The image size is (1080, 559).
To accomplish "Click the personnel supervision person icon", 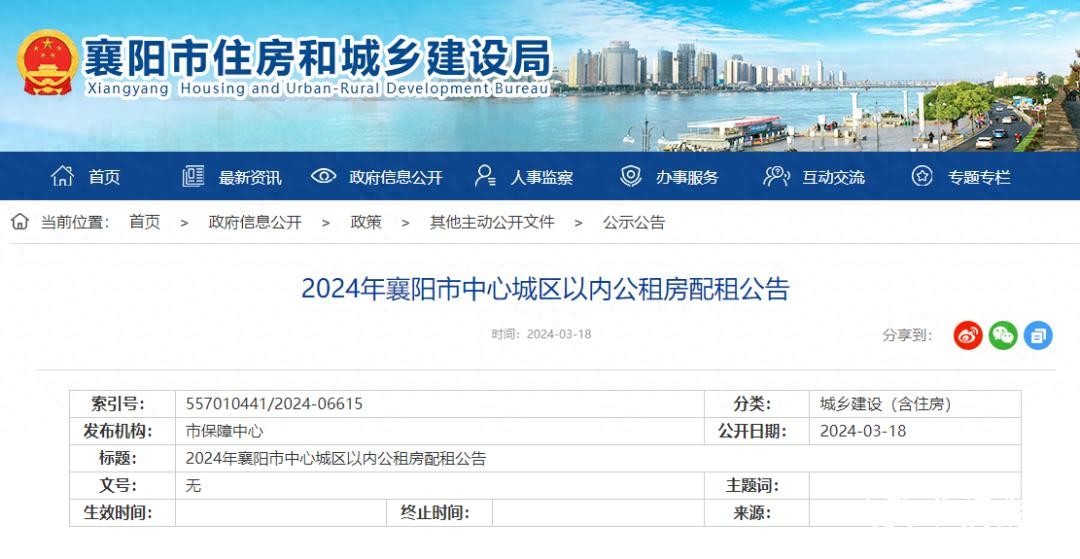I will [x=485, y=177].
